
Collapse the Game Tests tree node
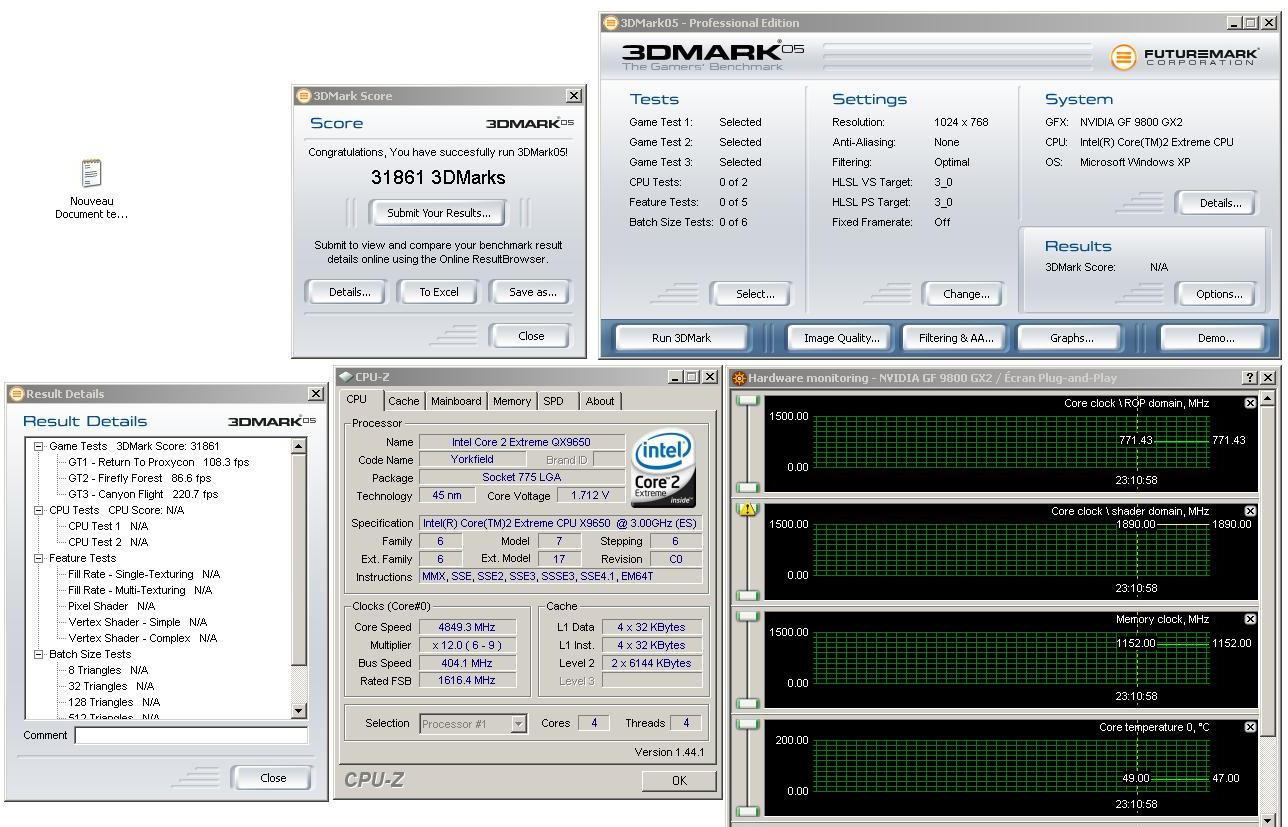pyautogui.click(x=39, y=446)
